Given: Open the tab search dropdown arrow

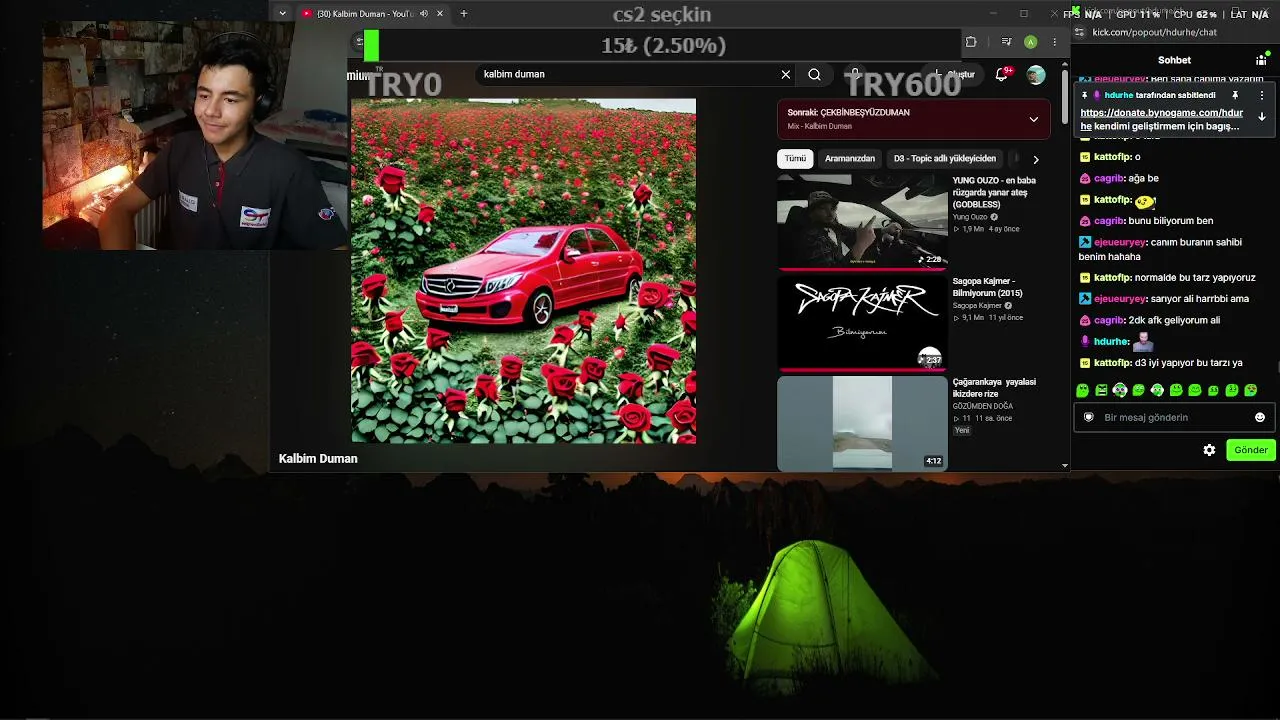Looking at the screenshot, I should coord(283,14).
